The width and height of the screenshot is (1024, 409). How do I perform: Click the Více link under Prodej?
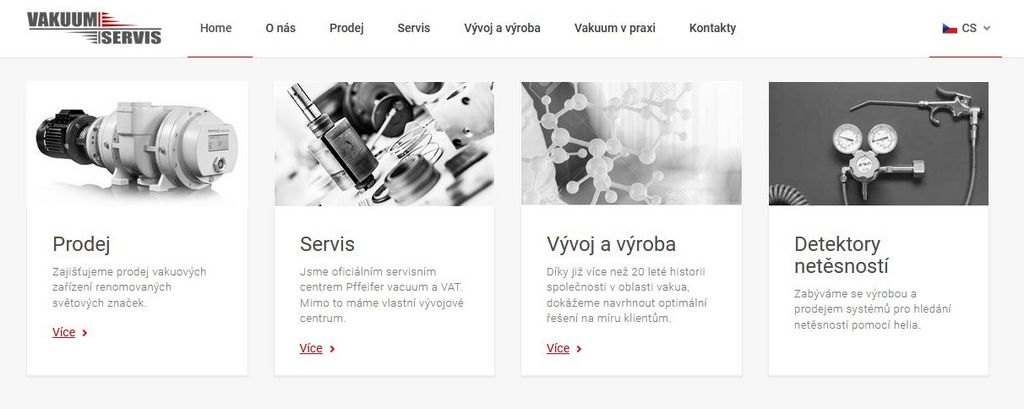click(x=63, y=333)
